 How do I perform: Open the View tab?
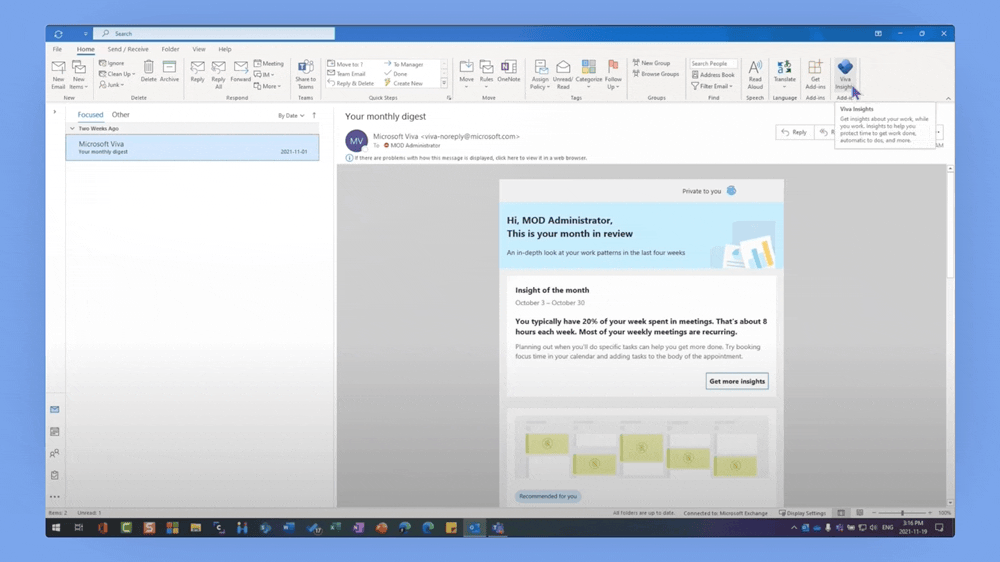coord(199,49)
